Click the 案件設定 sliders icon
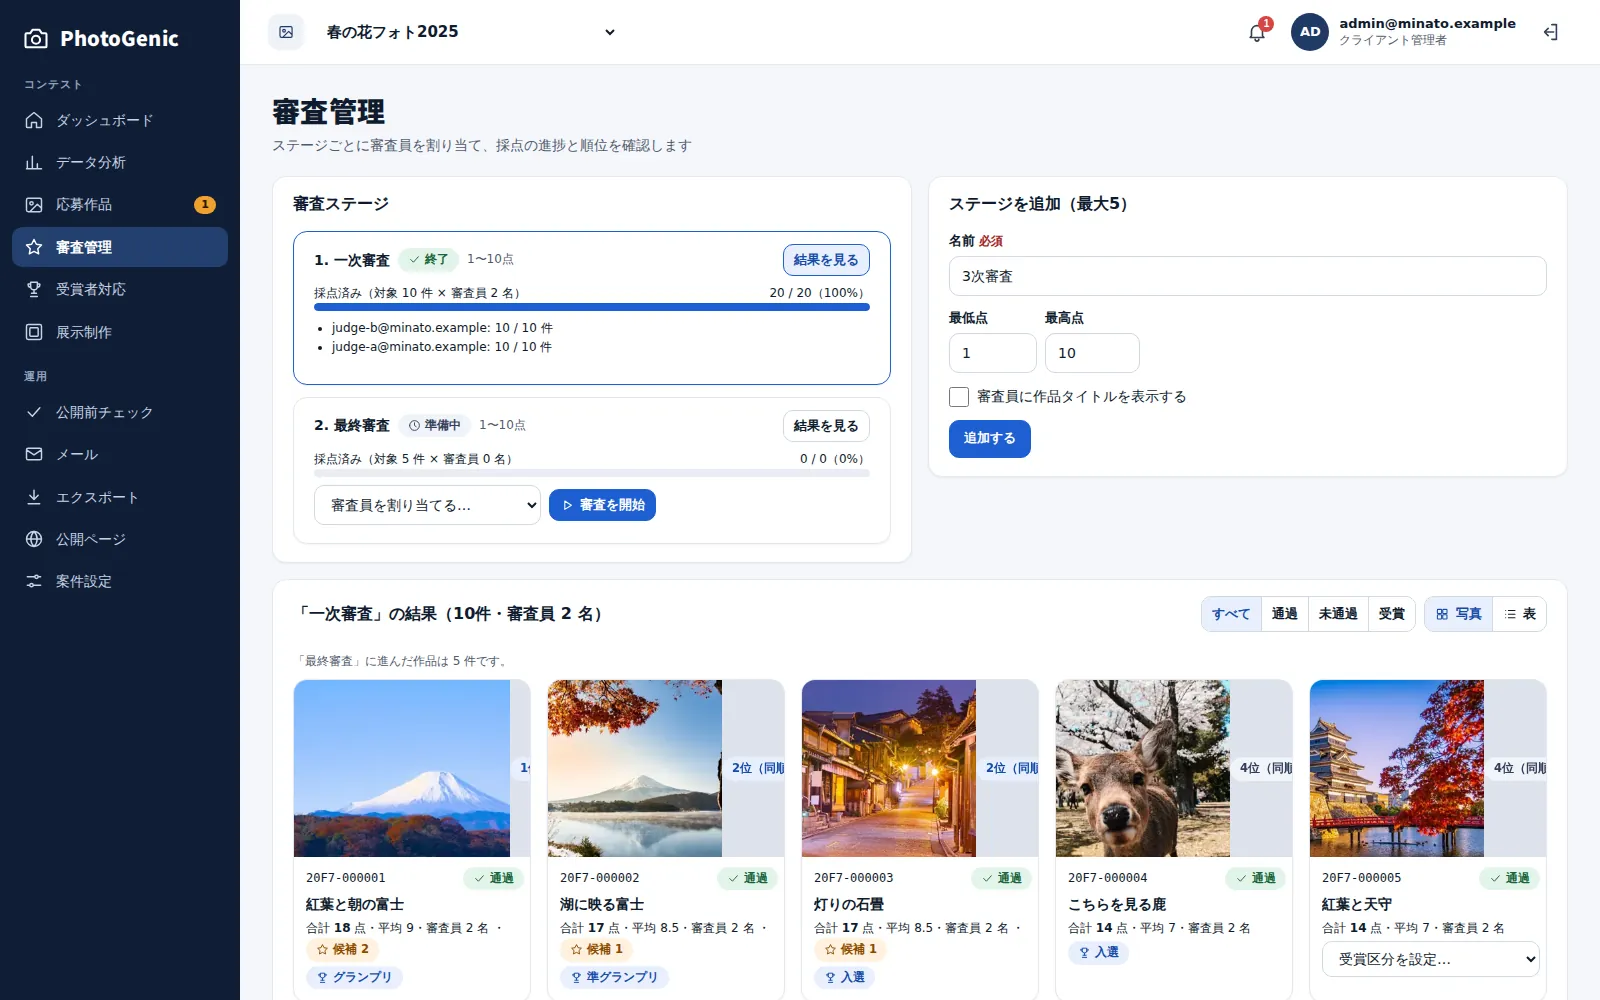The image size is (1600, 1000). click(x=34, y=581)
